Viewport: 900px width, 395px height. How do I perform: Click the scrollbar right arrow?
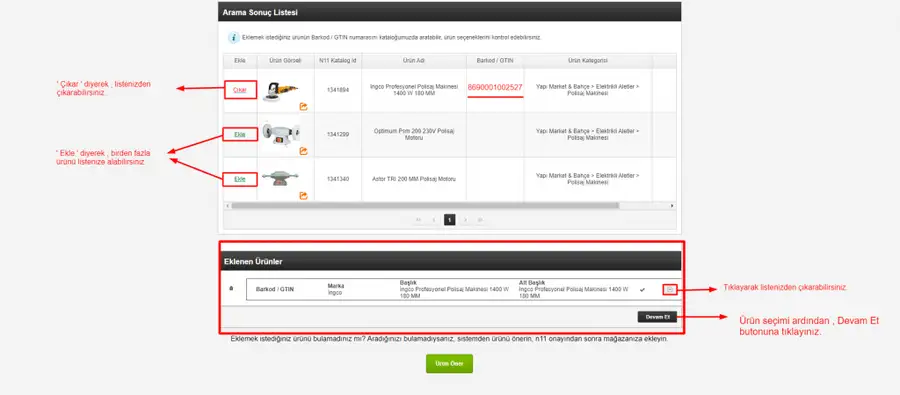(x=672, y=206)
